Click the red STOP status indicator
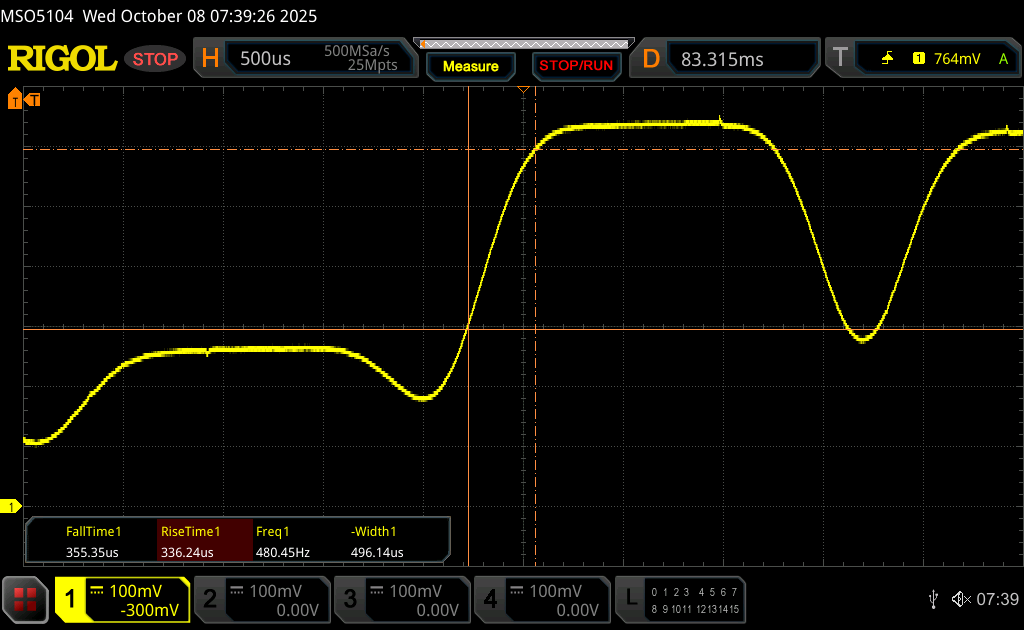Viewport: 1024px width, 630px height. [x=155, y=59]
